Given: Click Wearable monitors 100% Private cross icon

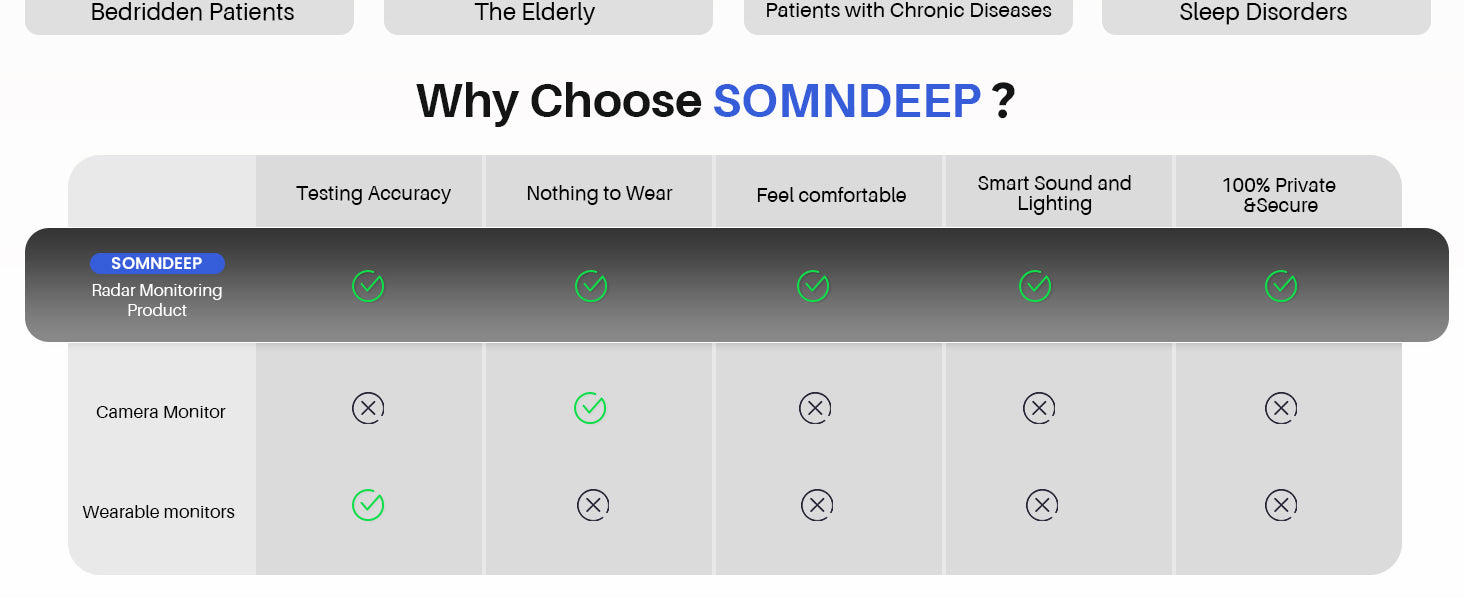Looking at the screenshot, I should [1281, 505].
